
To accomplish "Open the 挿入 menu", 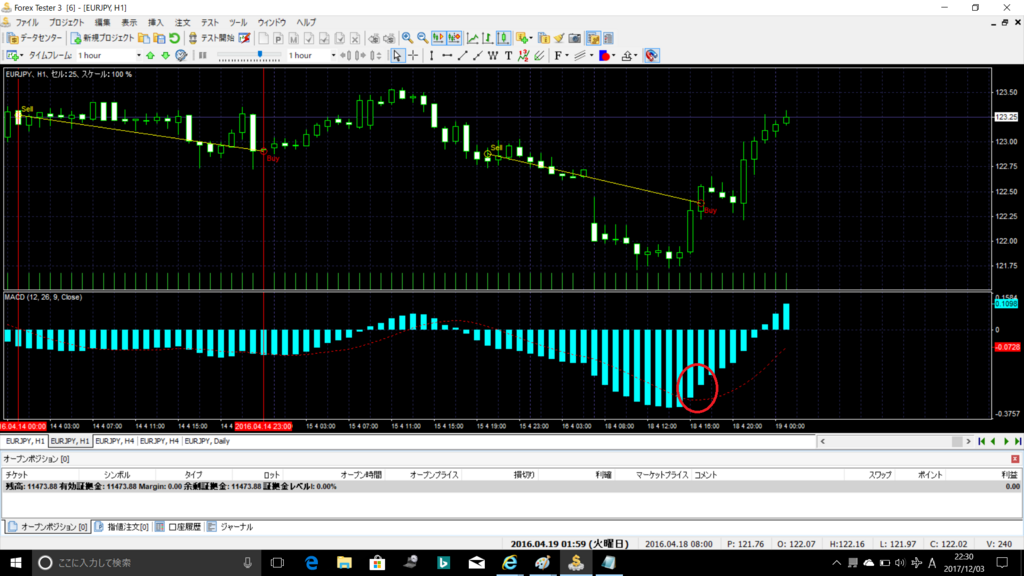I will (x=155, y=22).
